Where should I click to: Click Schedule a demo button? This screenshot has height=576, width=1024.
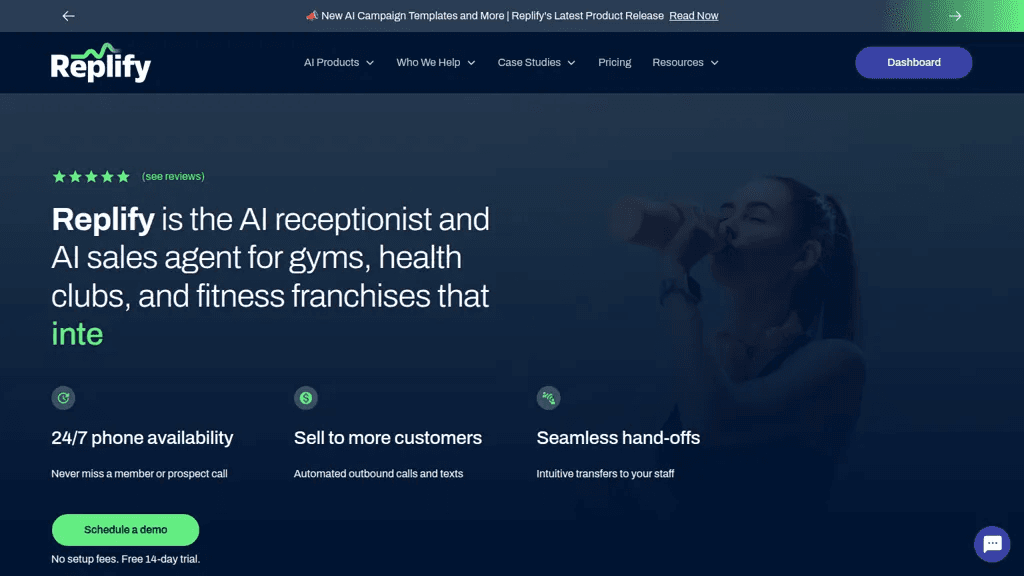point(125,530)
